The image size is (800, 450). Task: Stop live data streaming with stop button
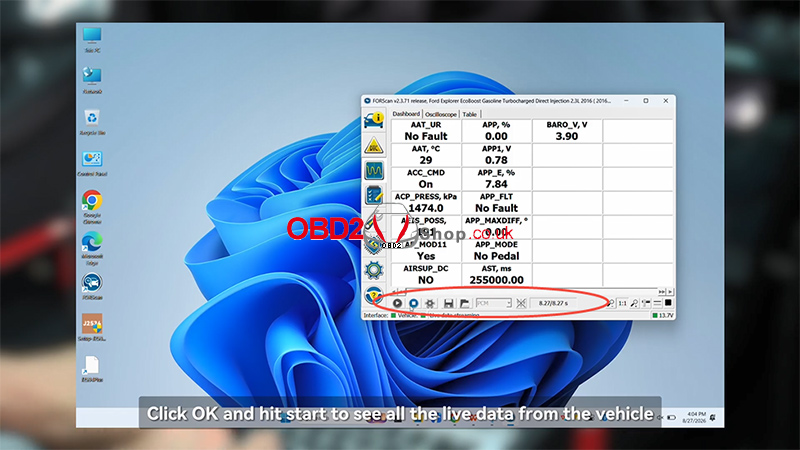tap(414, 303)
